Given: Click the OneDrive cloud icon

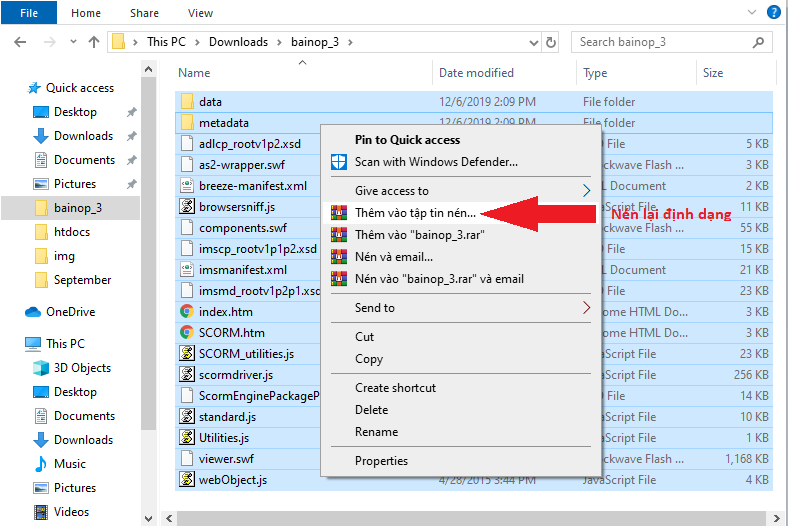Looking at the screenshot, I should (x=33, y=312).
